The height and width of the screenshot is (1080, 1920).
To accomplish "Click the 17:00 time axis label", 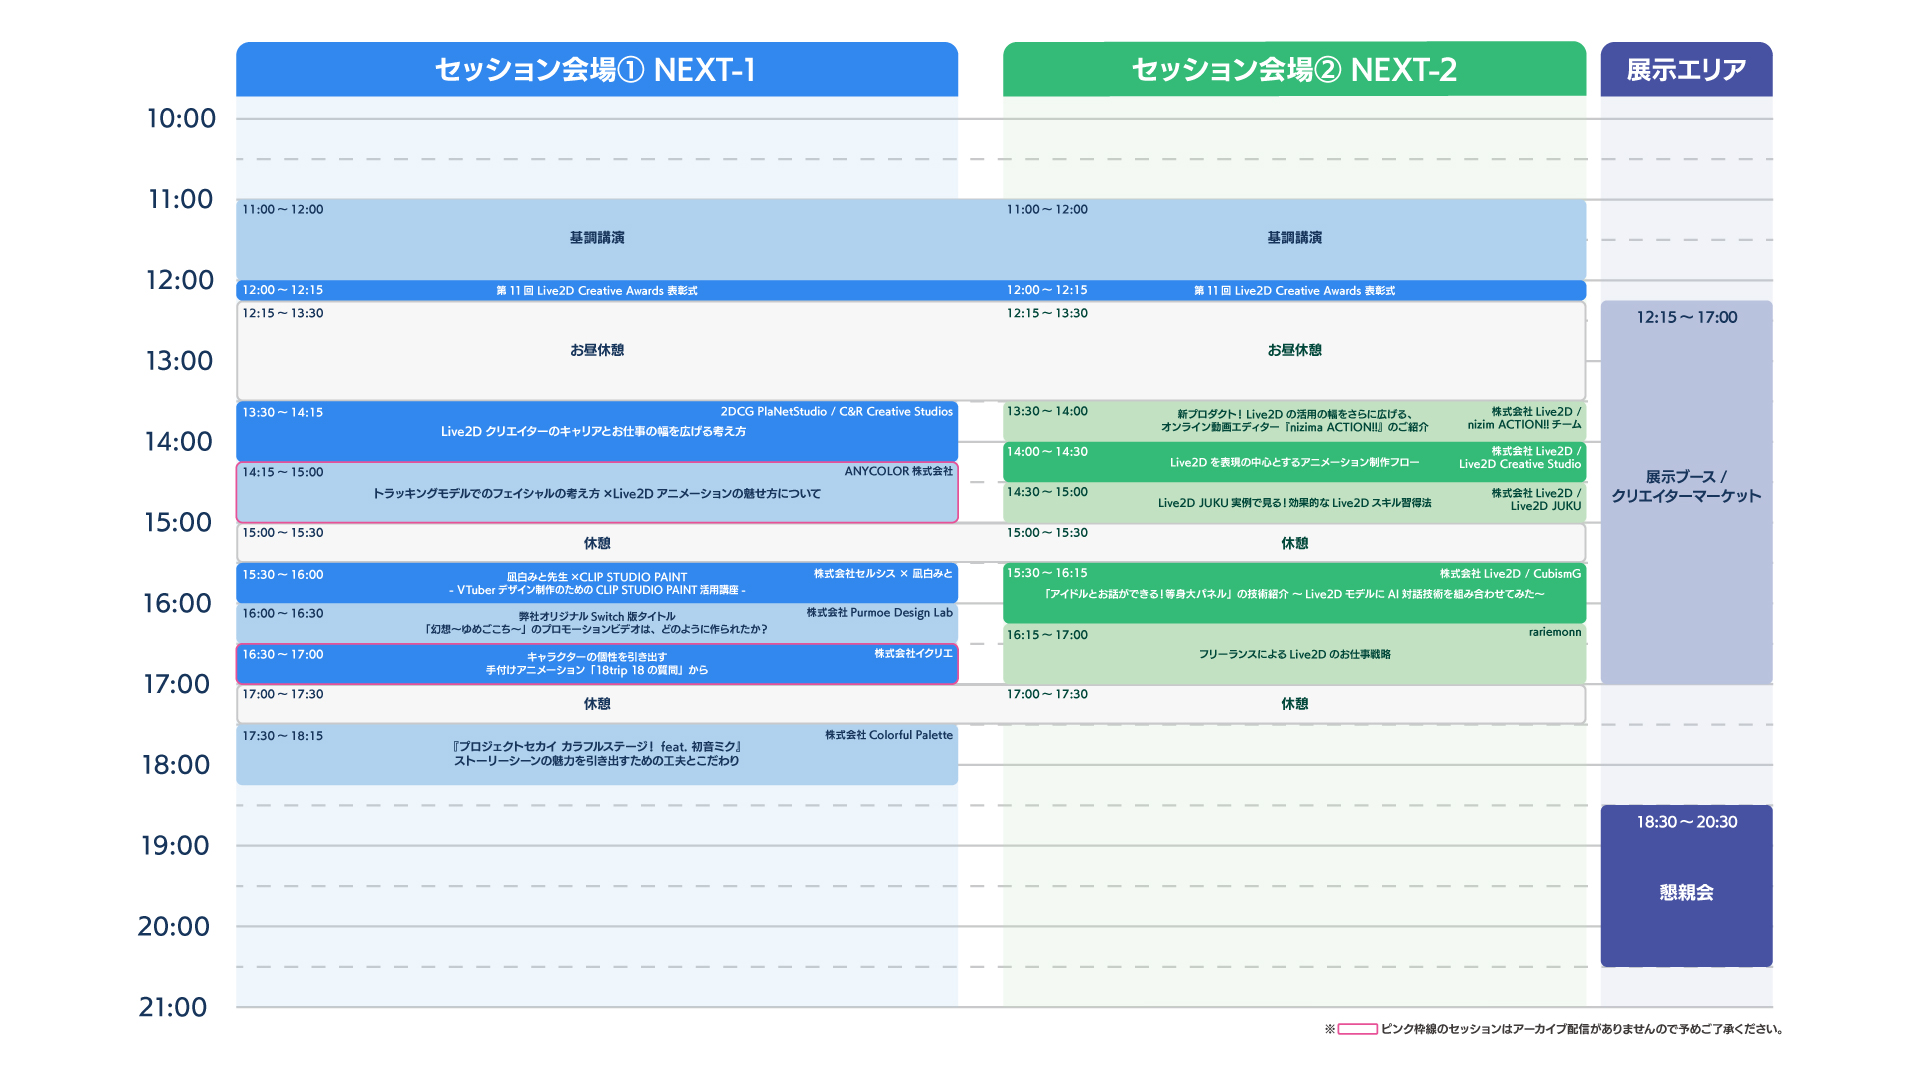I will point(176,684).
